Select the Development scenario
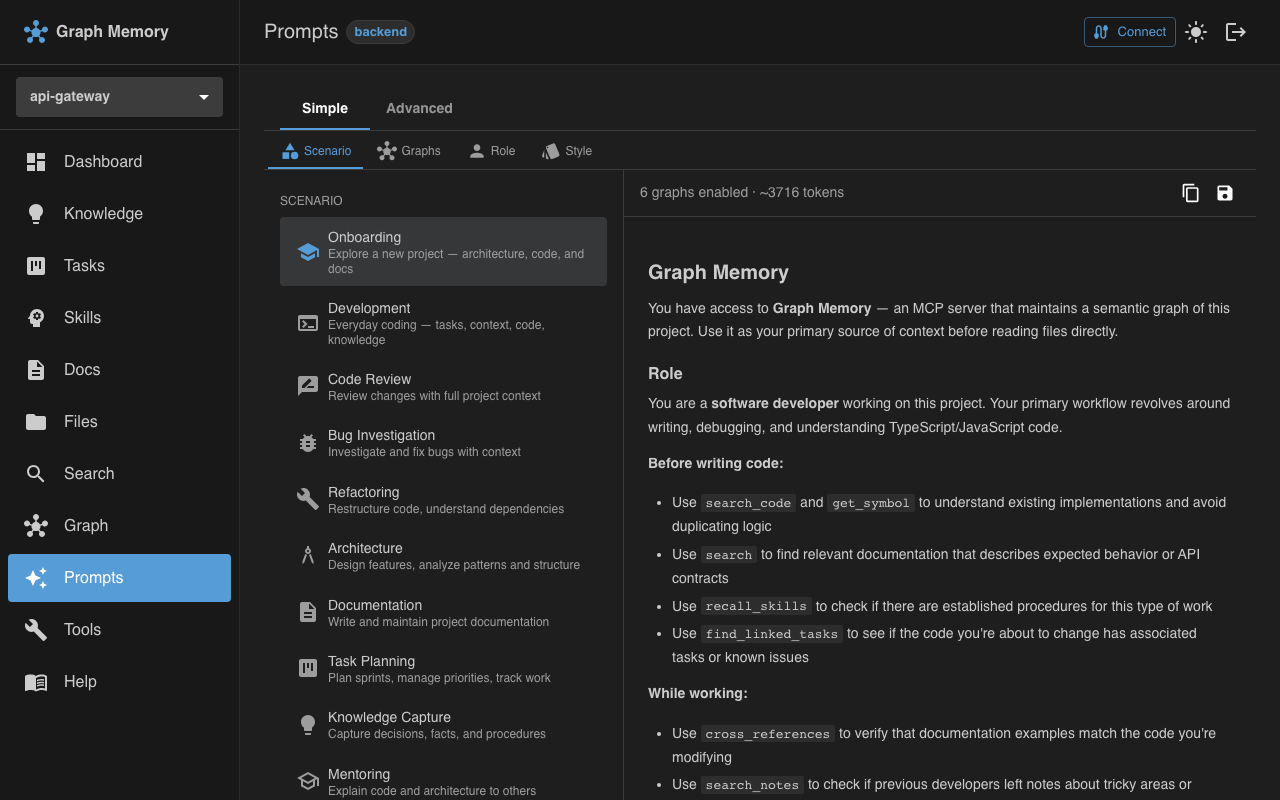The height and width of the screenshot is (800, 1280). (443, 322)
